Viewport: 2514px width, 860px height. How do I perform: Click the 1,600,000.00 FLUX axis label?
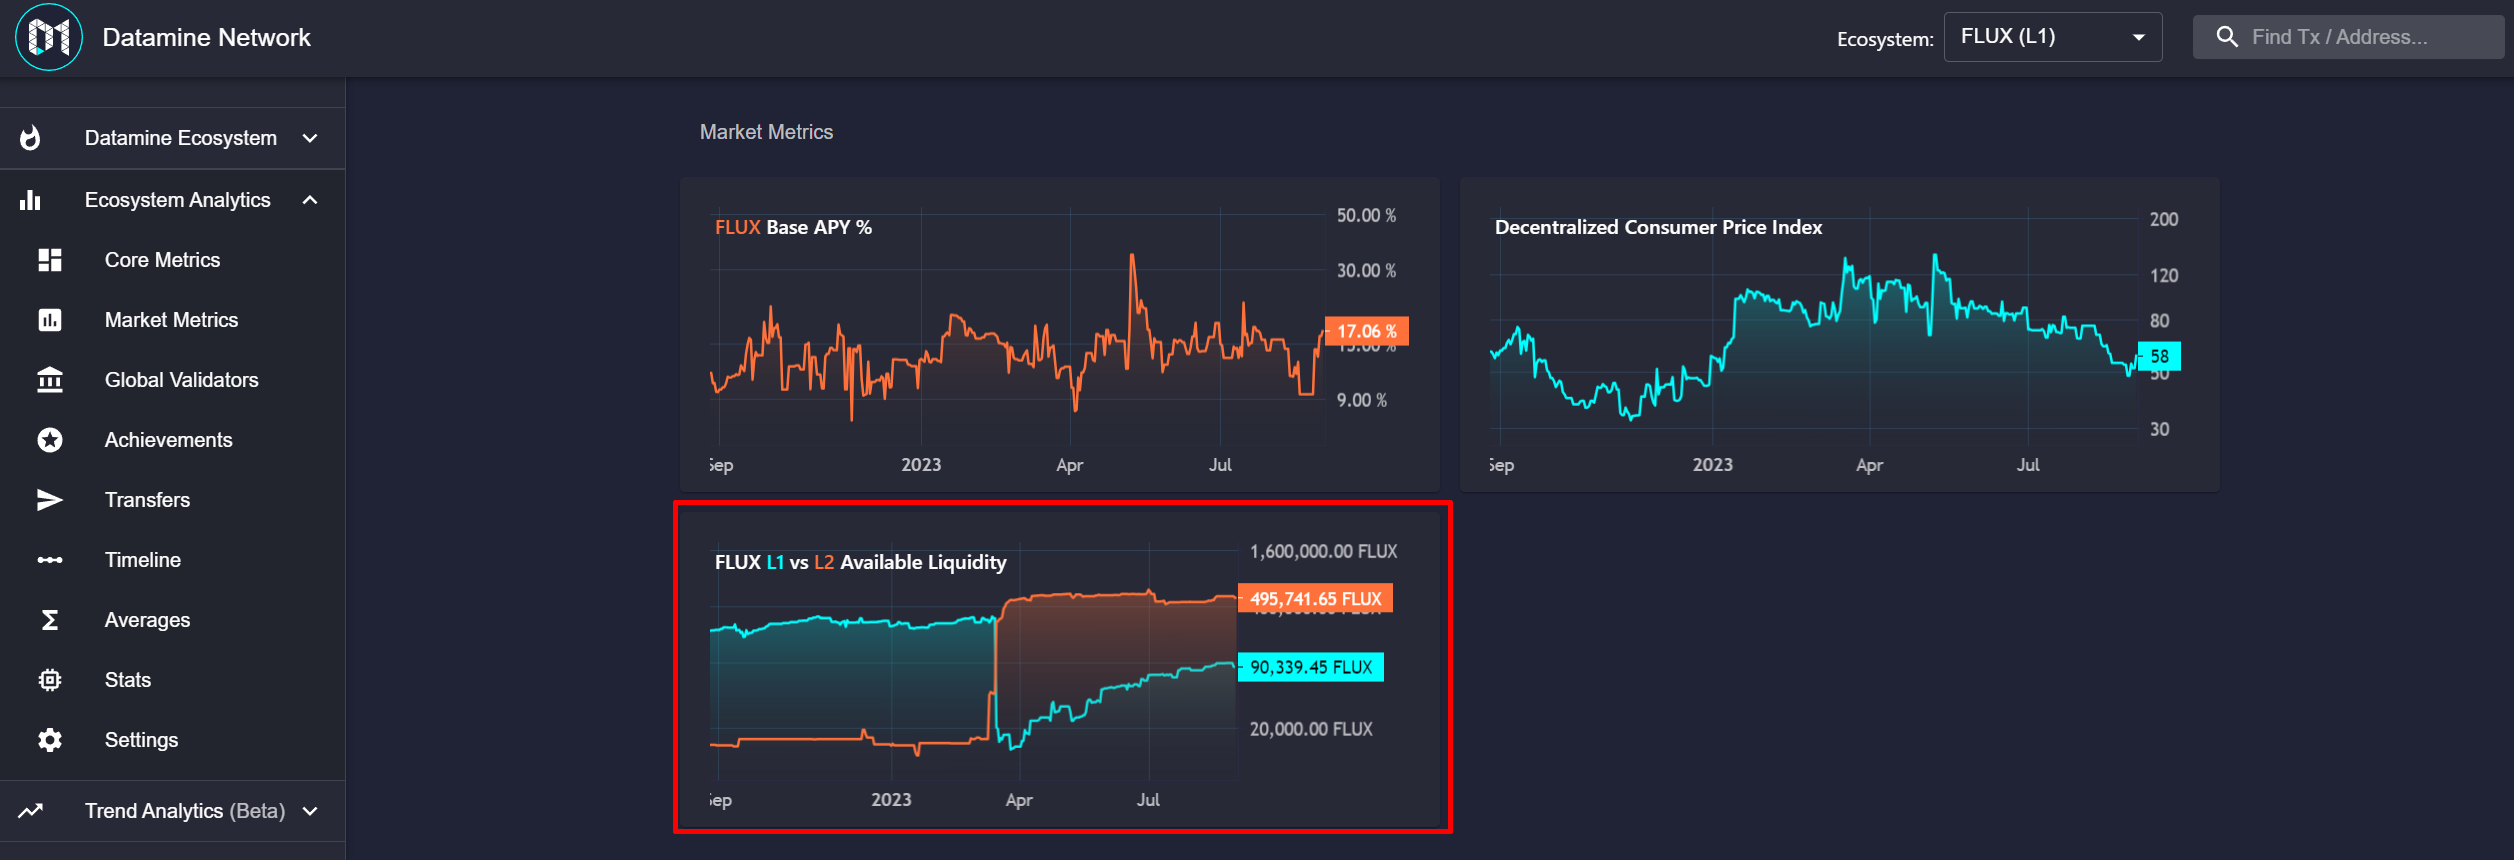pyautogui.click(x=1323, y=552)
